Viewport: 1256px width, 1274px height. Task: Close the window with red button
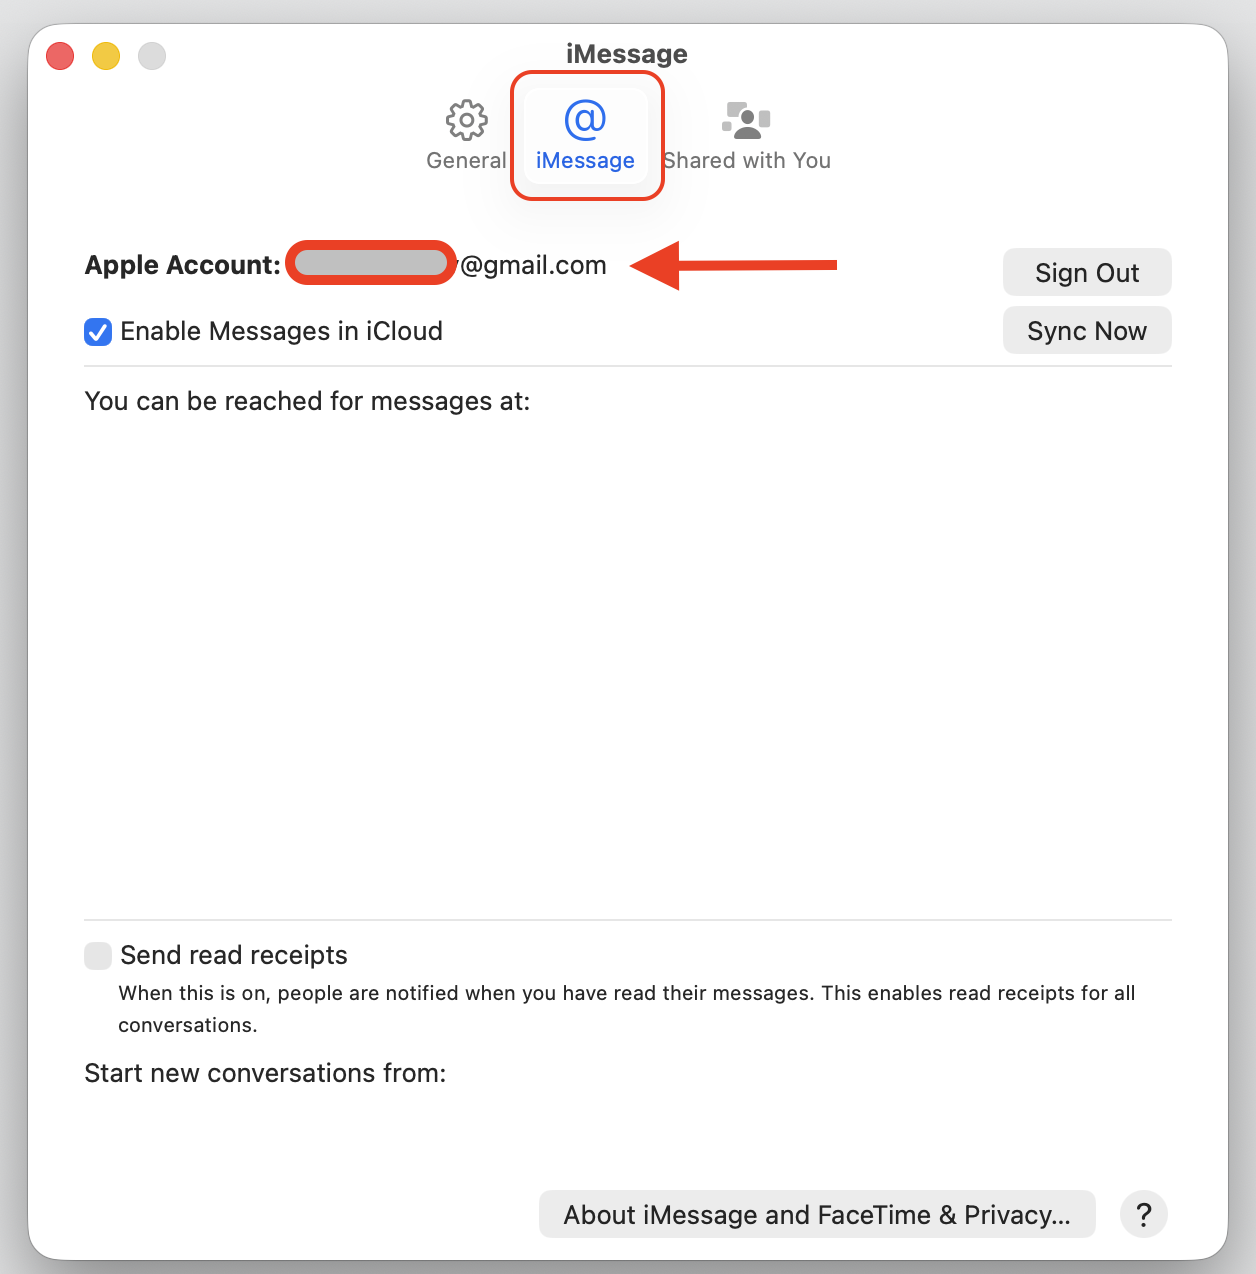pos(60,56)
